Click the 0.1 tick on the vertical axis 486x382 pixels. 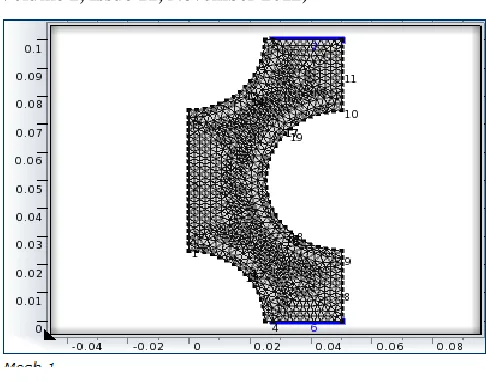[33, 49]
